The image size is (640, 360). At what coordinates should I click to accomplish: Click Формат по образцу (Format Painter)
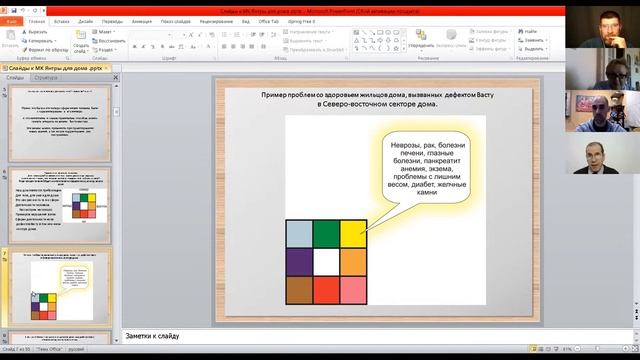pyautogui.click(x=45, y=50)
